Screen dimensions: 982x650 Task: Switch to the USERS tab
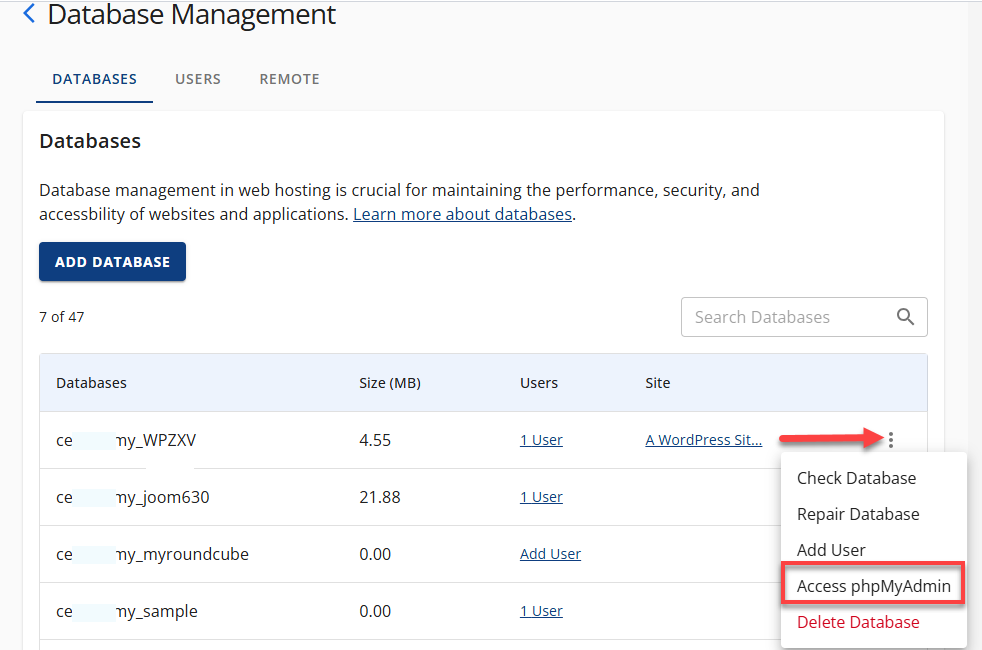coord(197,78)
